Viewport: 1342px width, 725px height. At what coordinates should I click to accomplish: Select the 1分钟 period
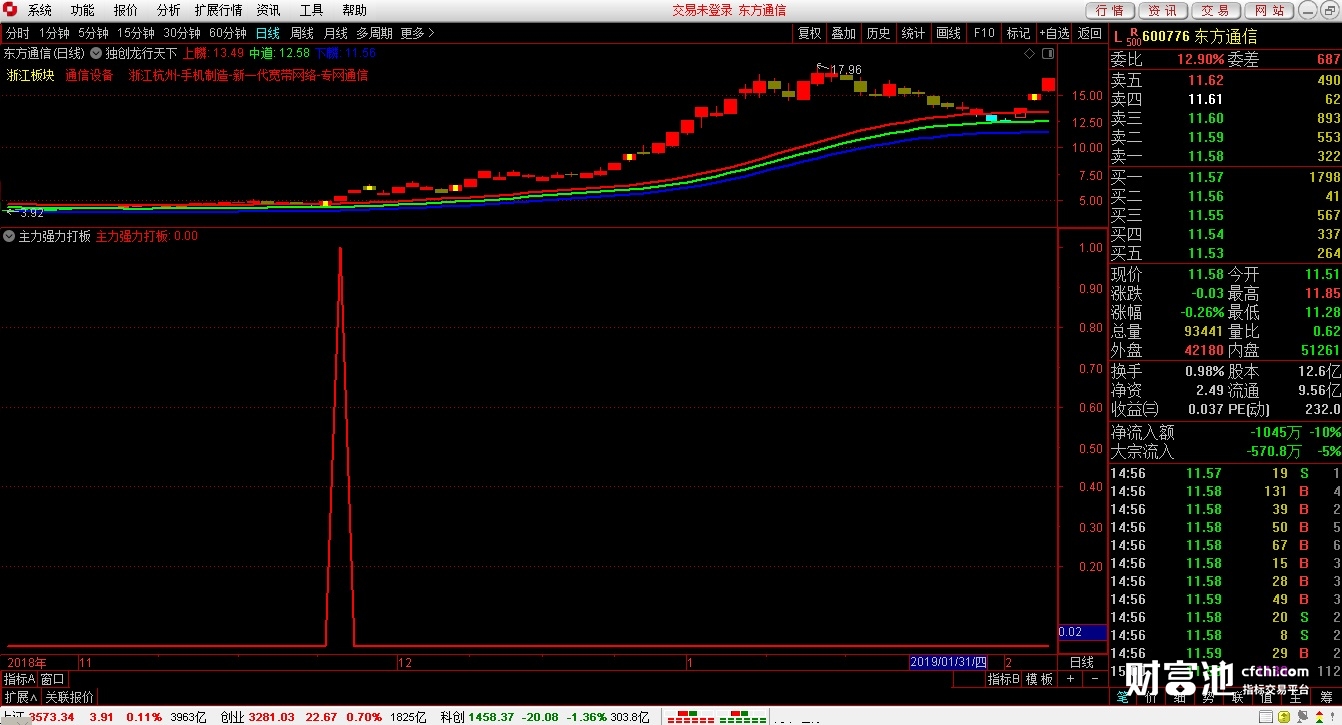[54, 33]
